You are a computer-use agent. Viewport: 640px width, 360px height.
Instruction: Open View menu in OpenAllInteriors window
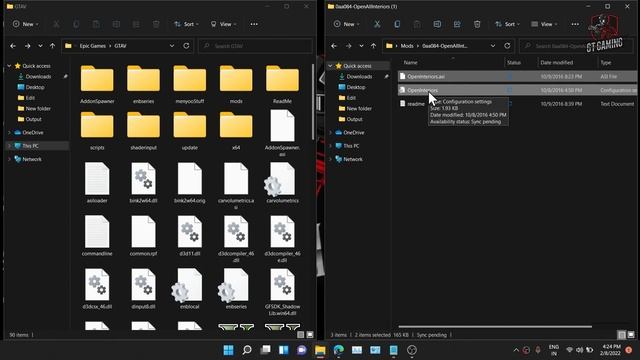pos(544,24)
